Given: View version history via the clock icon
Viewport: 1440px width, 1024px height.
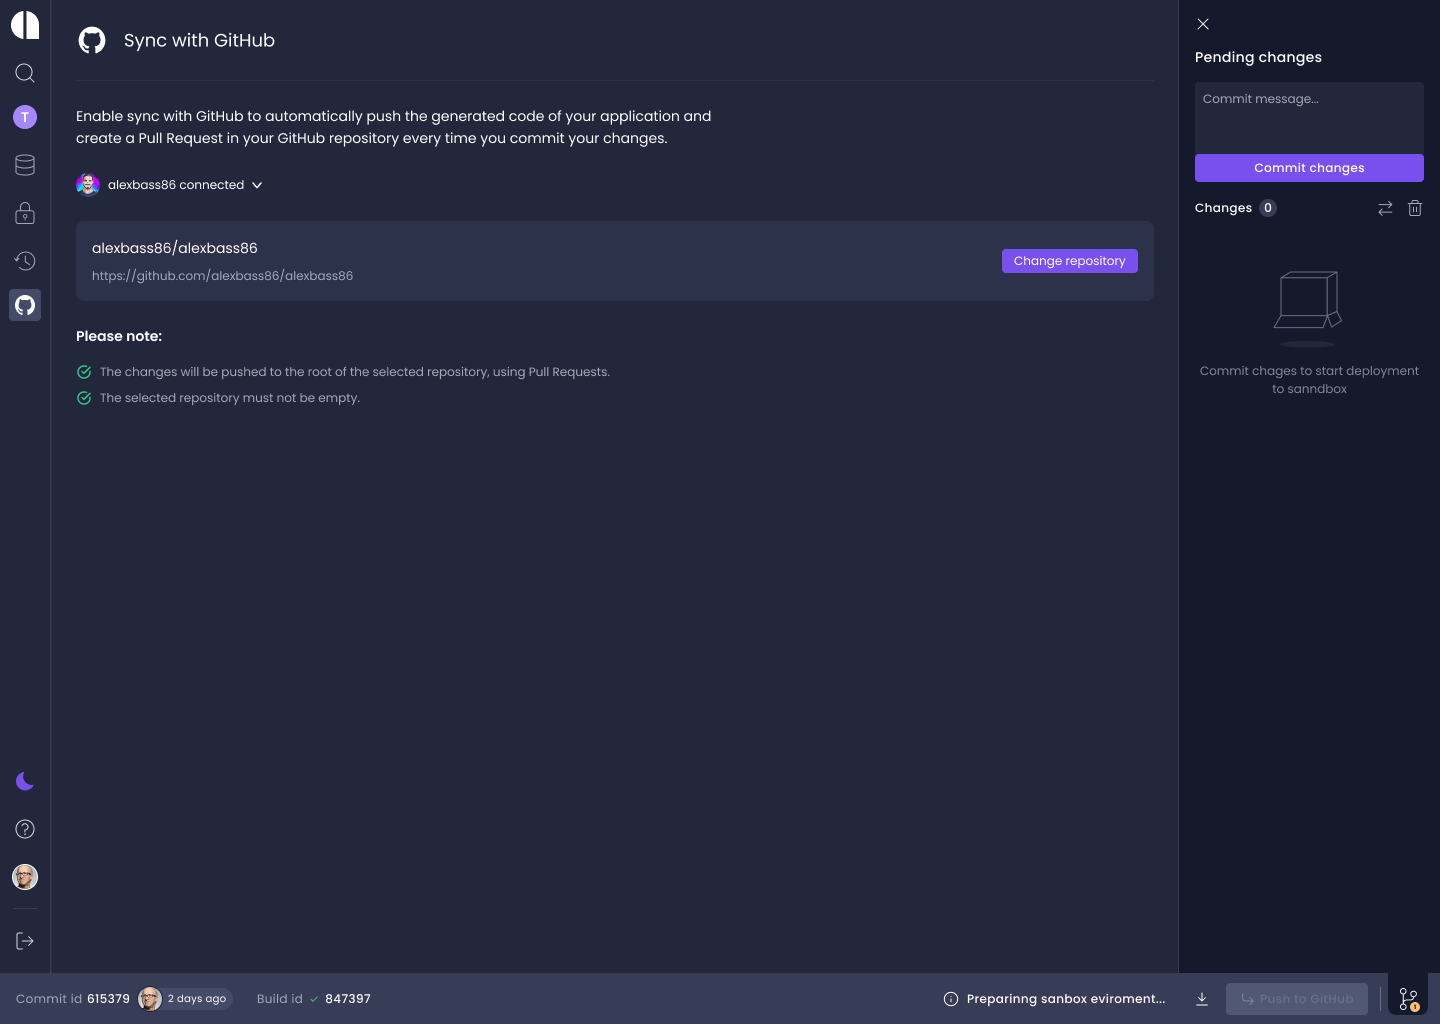Looking at the screenshot, I should (x=24, y=260).
